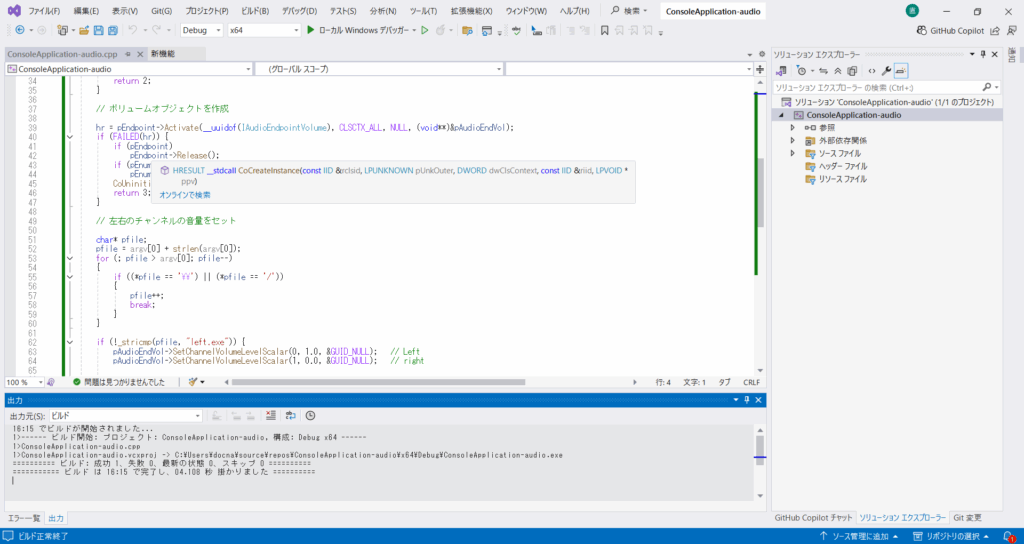Select the ConsoleApplication-audio.cpp editor tab
Image resolution: width=1024 pixels, height=544 pixels.
coord(63,54)
